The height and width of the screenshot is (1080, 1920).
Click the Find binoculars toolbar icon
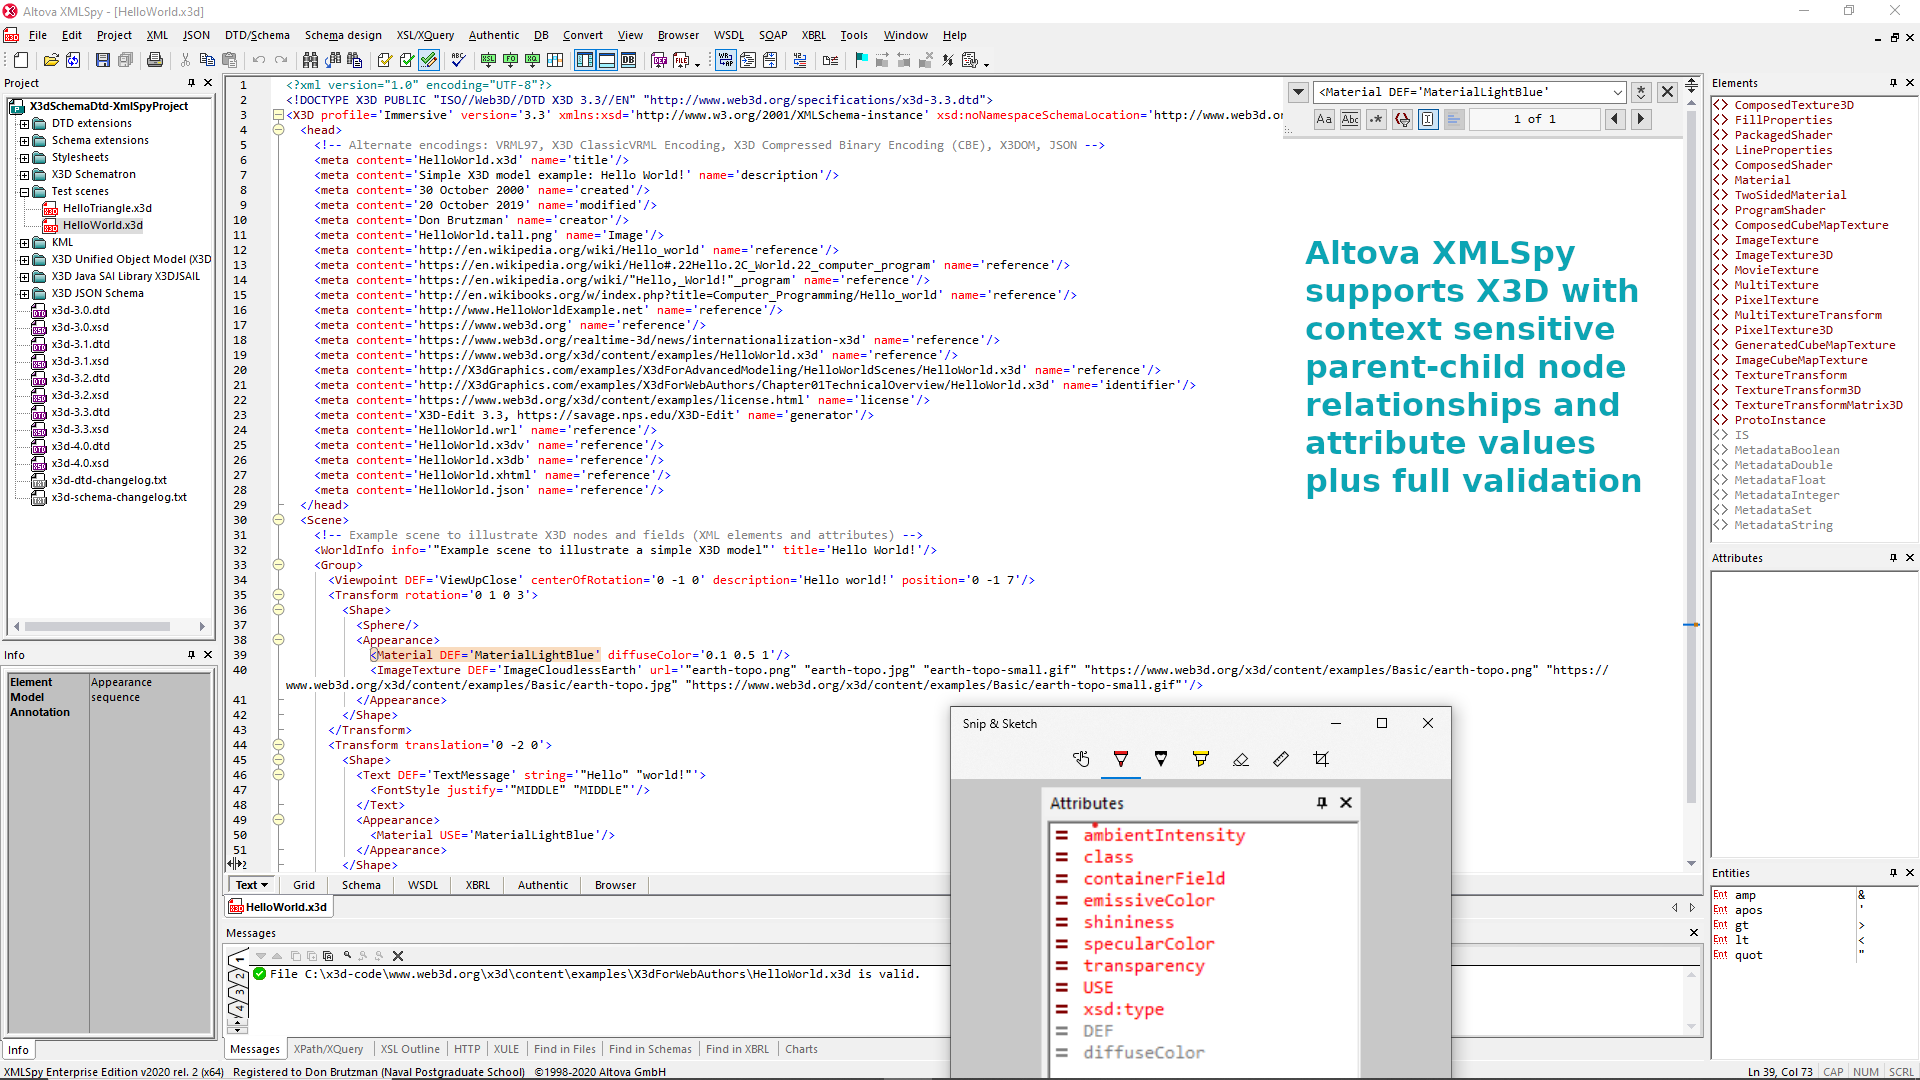point(310,61)
